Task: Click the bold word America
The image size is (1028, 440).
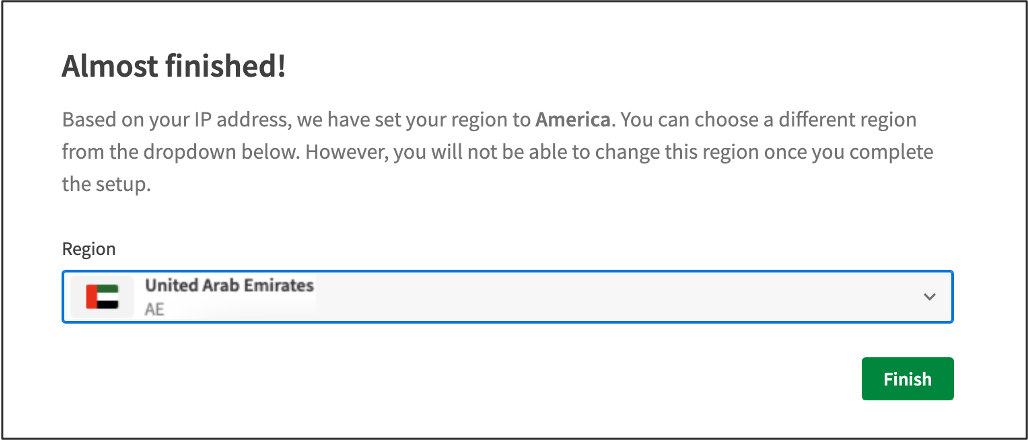Action: coord(572,120)
